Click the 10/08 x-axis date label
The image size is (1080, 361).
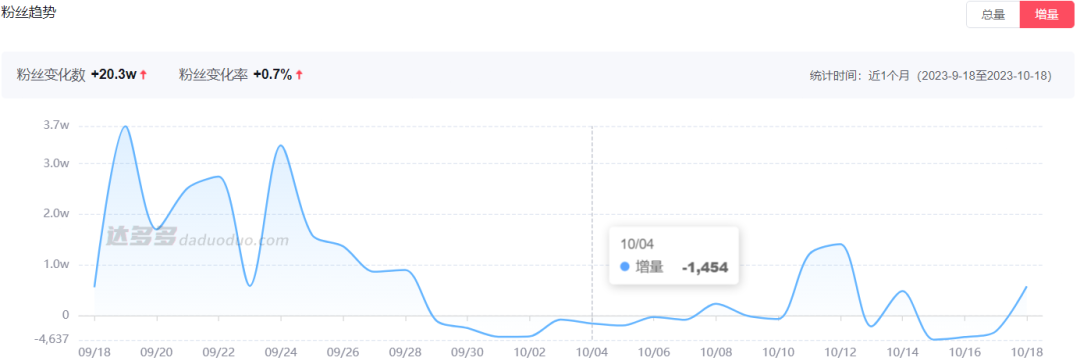pyautogui.click(x=716, y=351)
